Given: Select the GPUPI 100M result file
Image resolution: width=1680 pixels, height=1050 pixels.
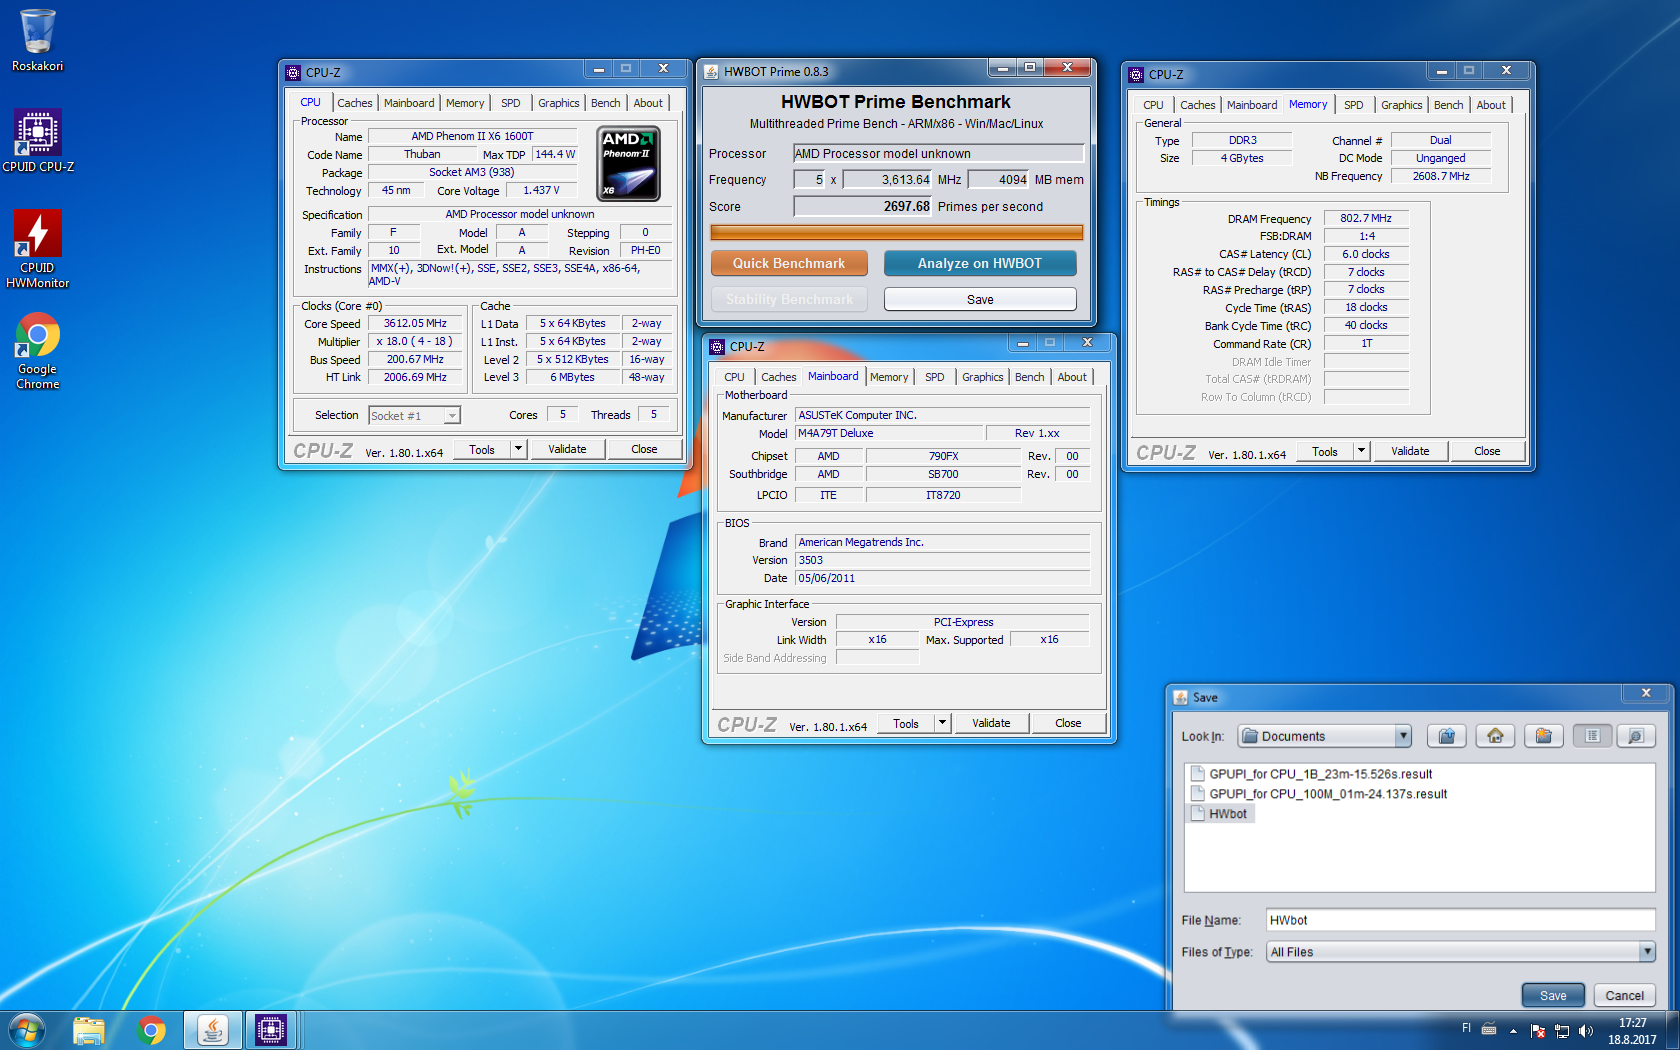Looking at the screenshot, I should tap(1318, 794).
